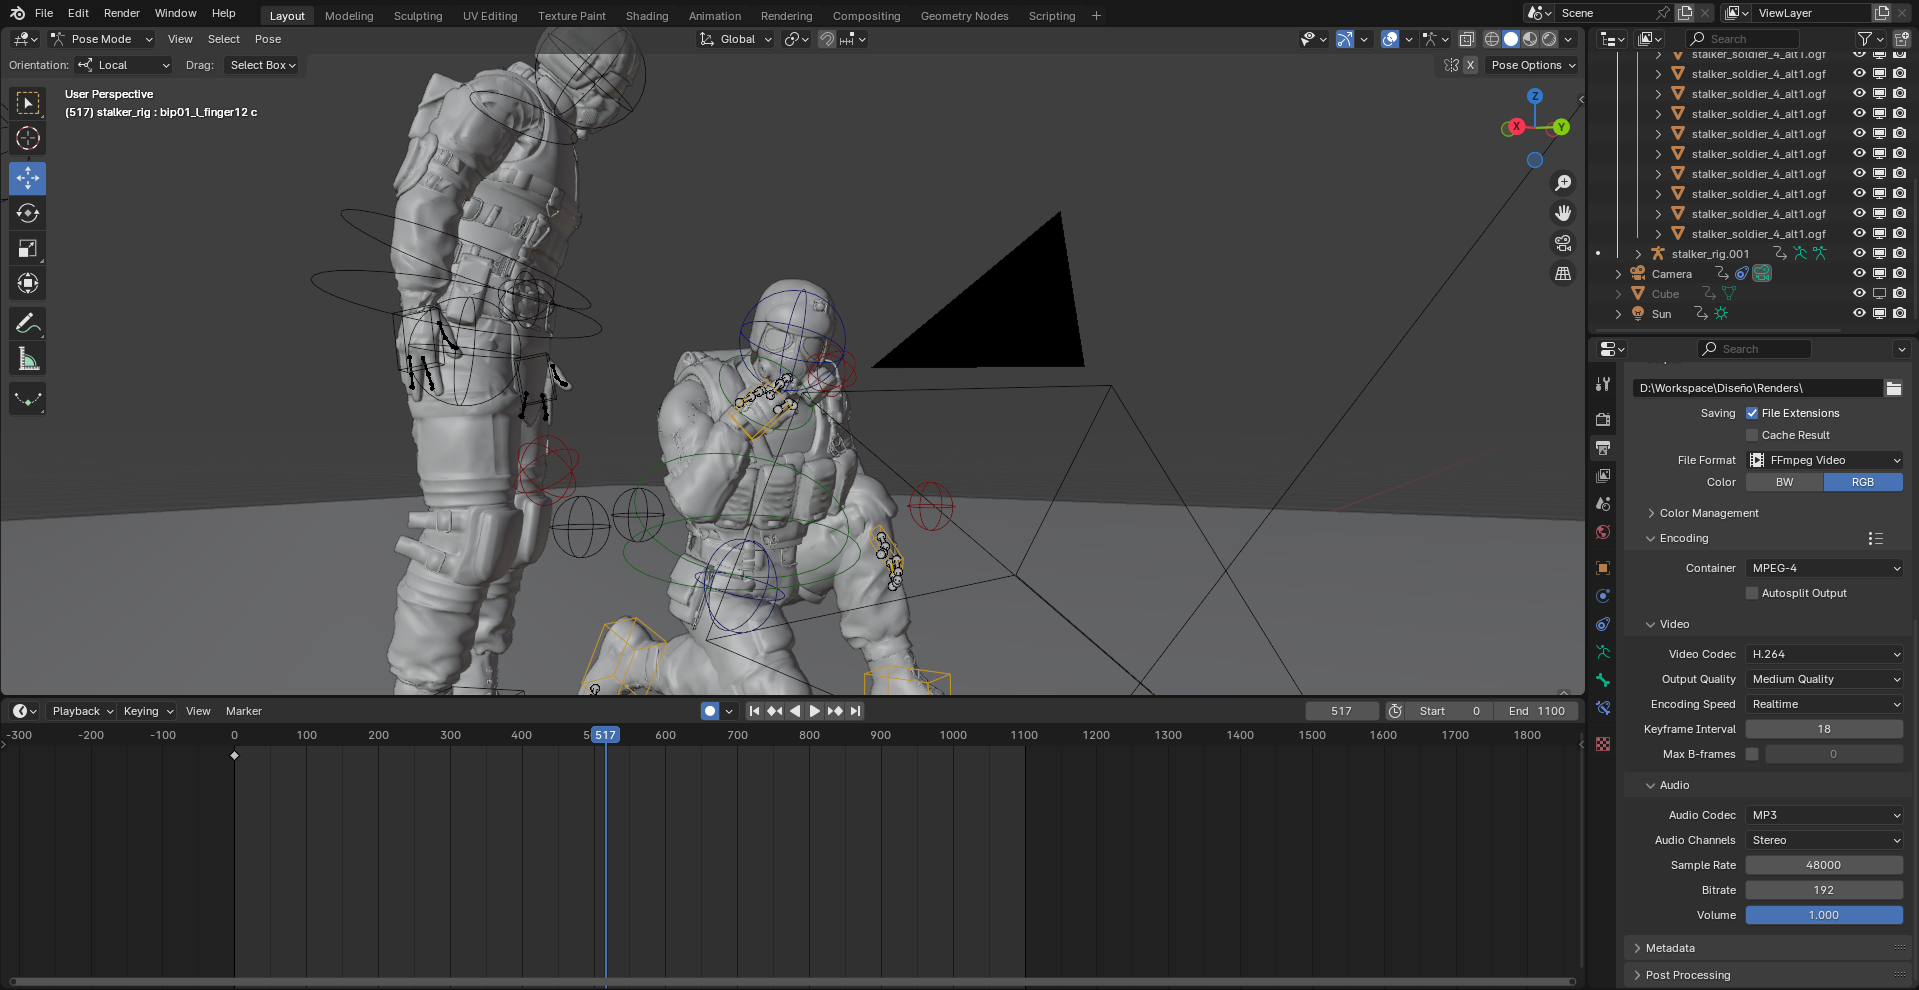Expand the Metadata panel
Viewport: 1919px width, 990px height.
coord(1669,948)
